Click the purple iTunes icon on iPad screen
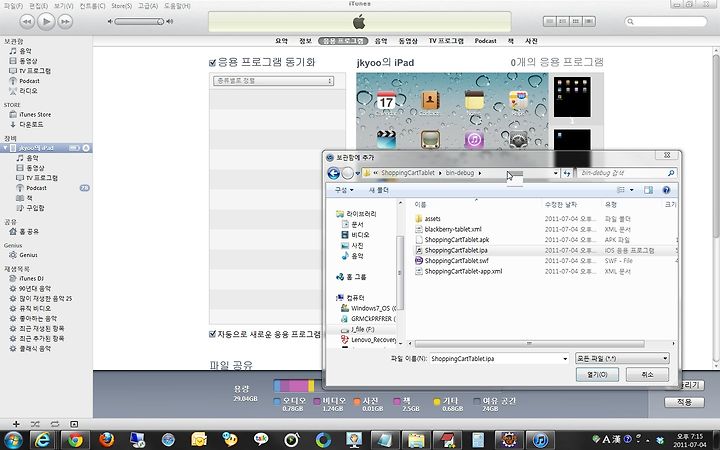 click(474, 139)
